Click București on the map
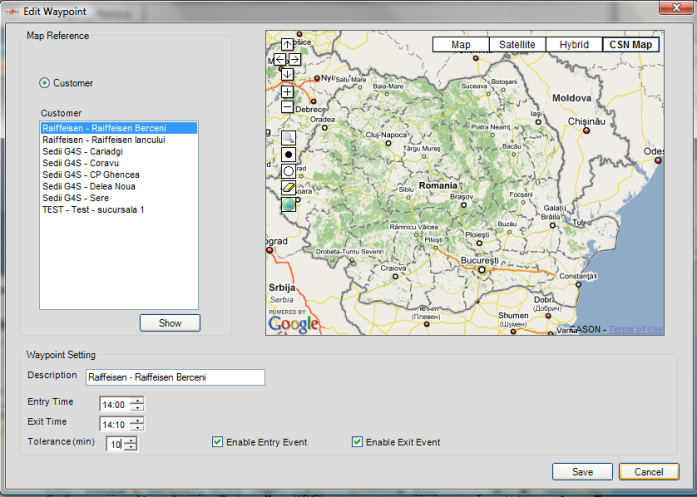The width and height of the screenshot is (697, 497). tap(479, 261)
